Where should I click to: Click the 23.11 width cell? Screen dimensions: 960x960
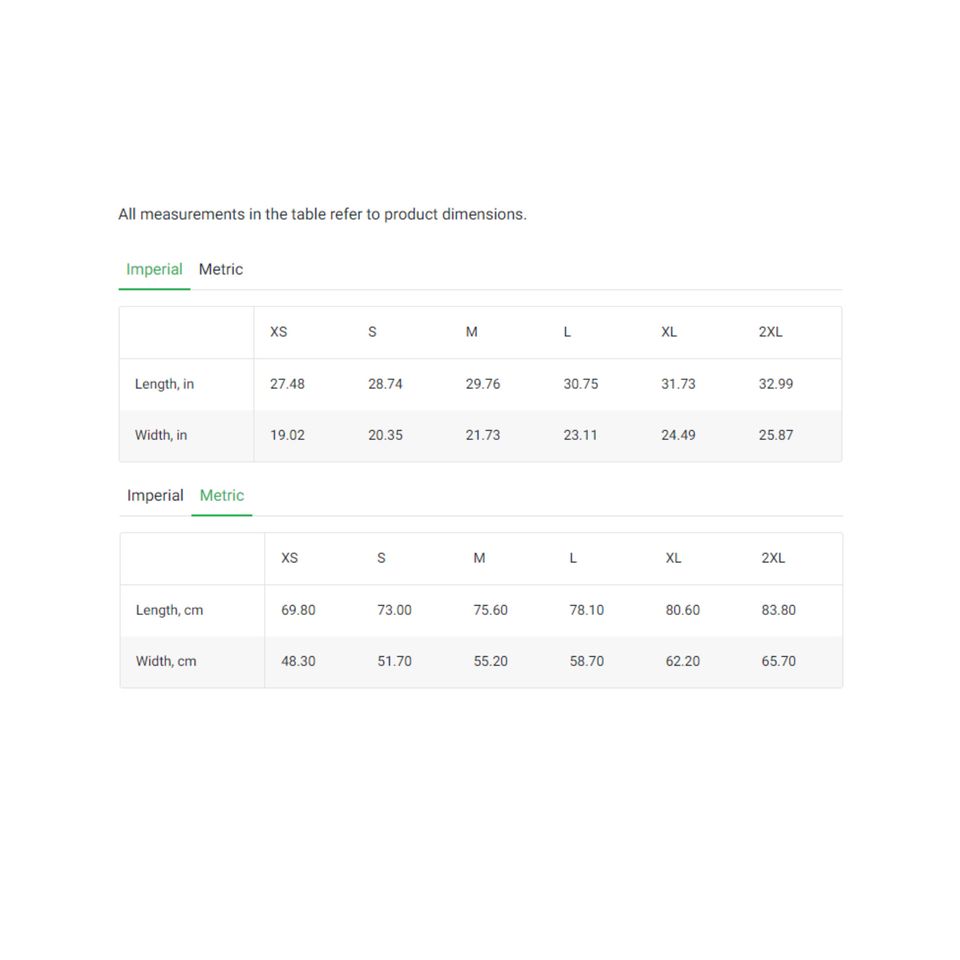[580, 435]
